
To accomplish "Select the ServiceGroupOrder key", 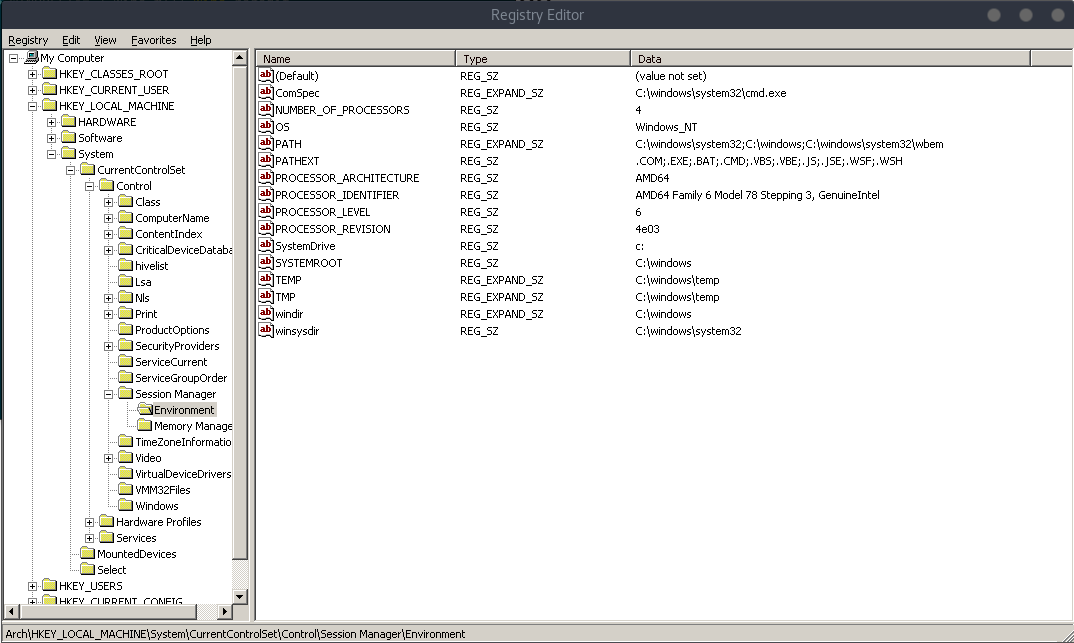I will [181, 378].
